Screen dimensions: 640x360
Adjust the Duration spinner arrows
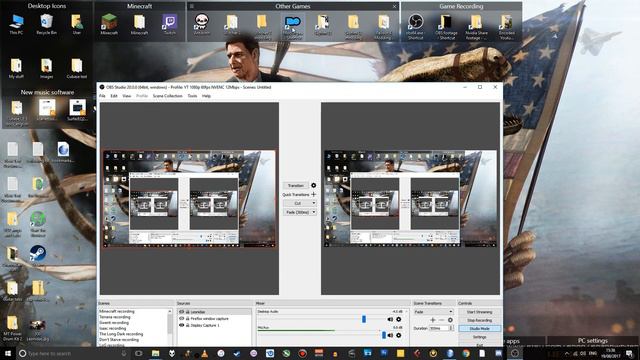pos(451,328)
